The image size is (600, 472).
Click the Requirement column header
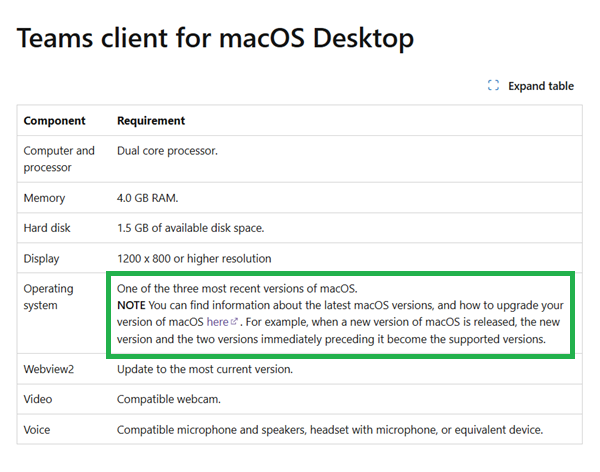[x=151, y=121]
